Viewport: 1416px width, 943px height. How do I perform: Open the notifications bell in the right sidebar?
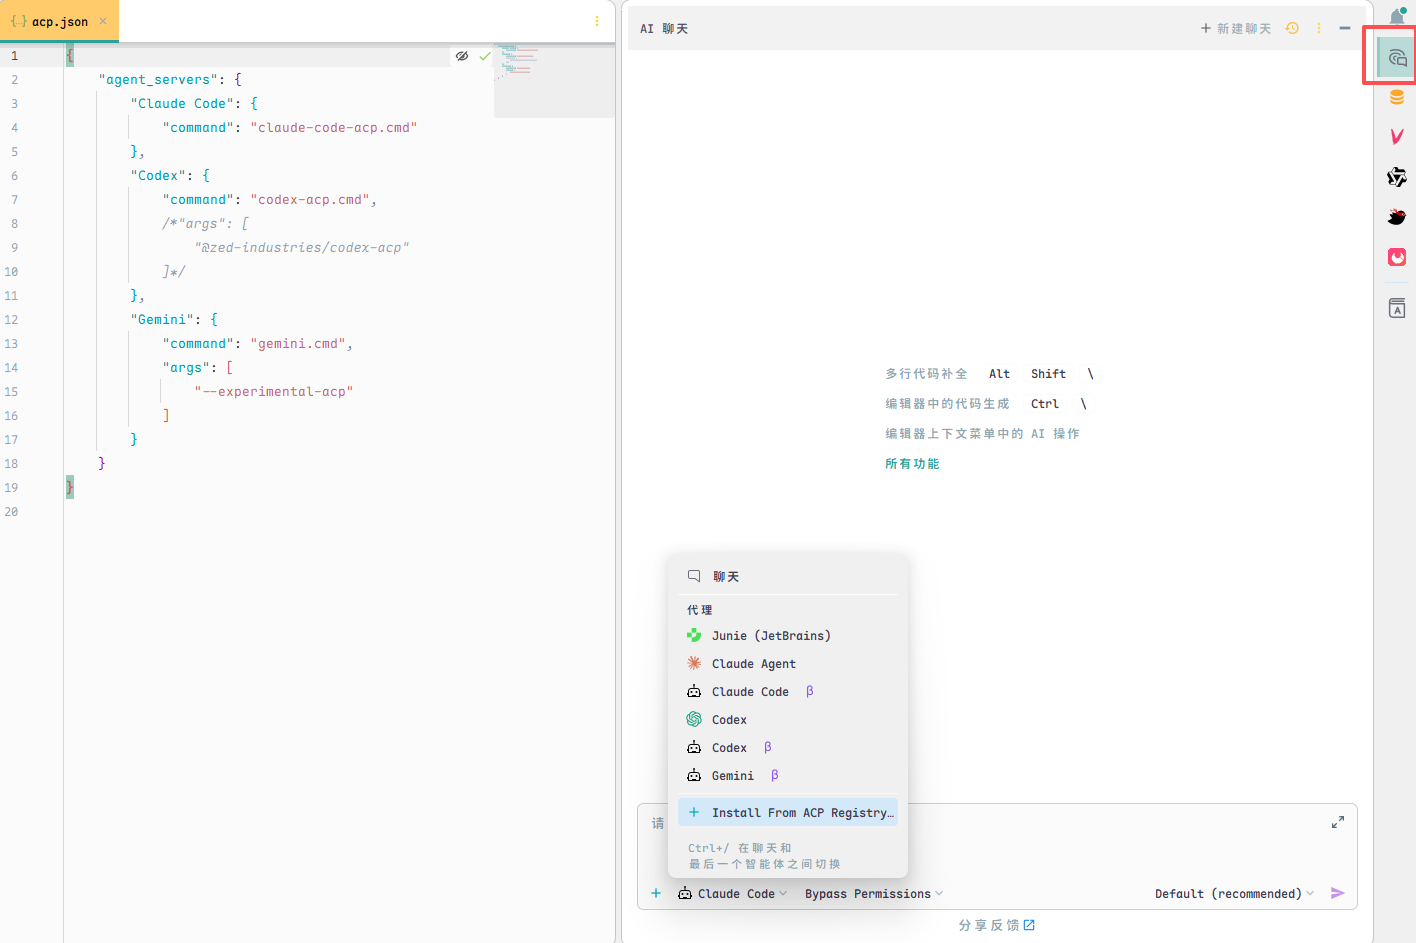click(1397, 16)
